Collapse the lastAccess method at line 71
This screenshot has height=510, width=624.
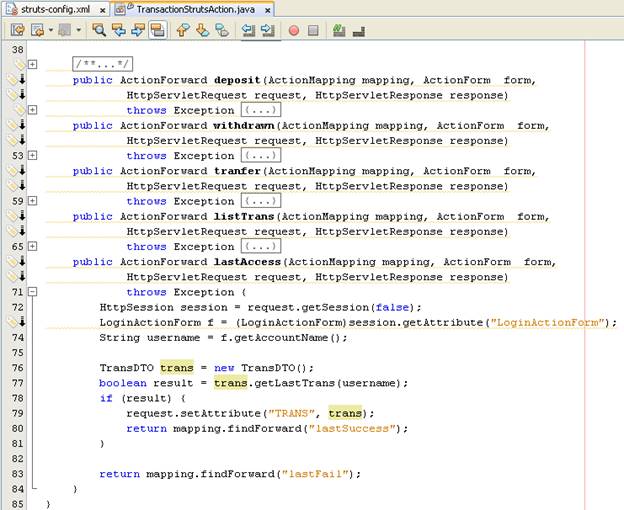(33, 292)
